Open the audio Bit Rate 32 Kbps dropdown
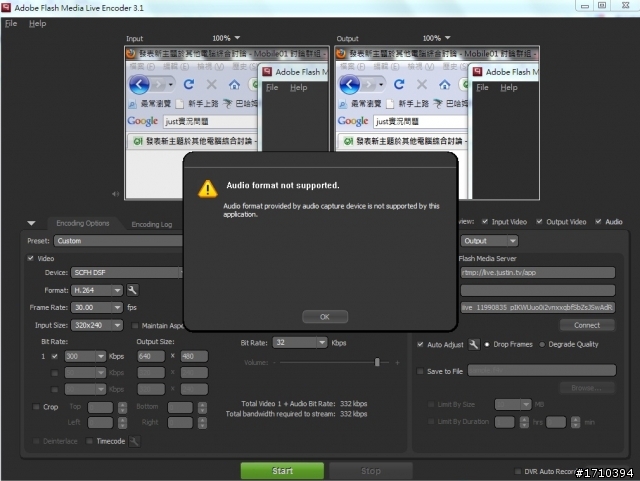 click(x=300, y=343)
